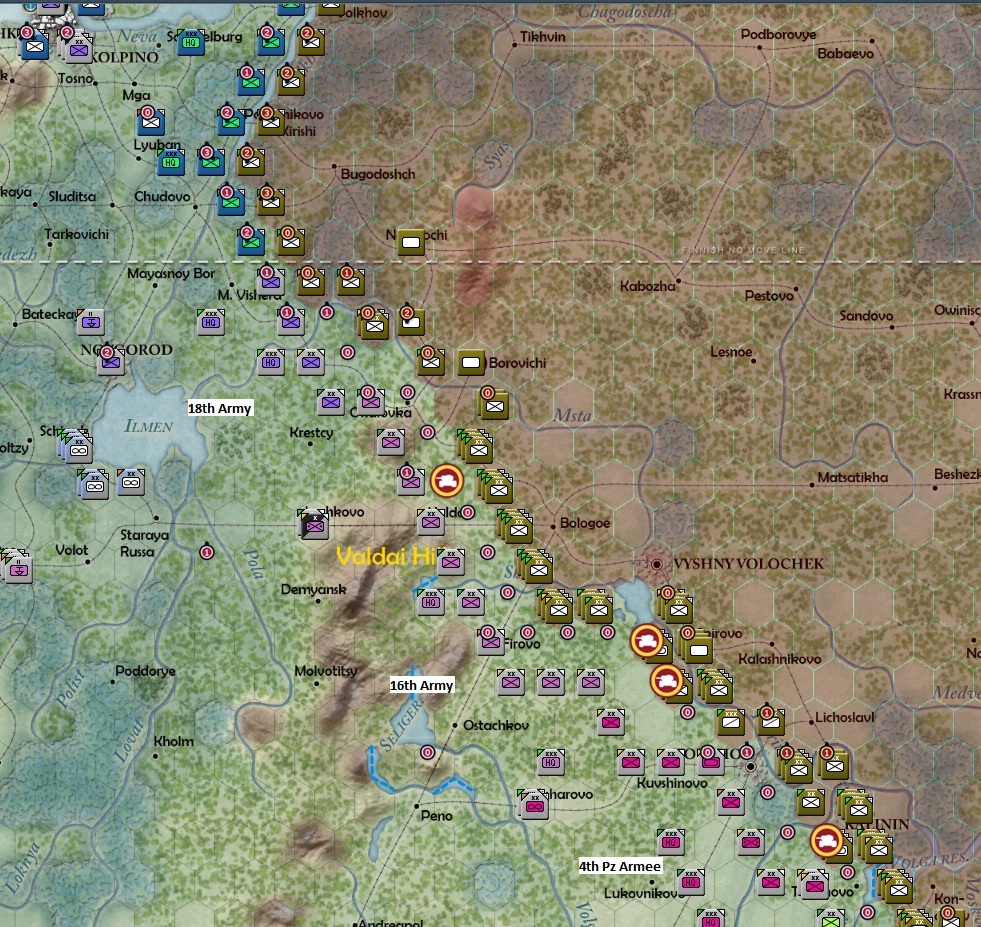The image size is (981, 927).
Task: Select HQ counter right of Lukovnikovo label
Action: point(691,881)
